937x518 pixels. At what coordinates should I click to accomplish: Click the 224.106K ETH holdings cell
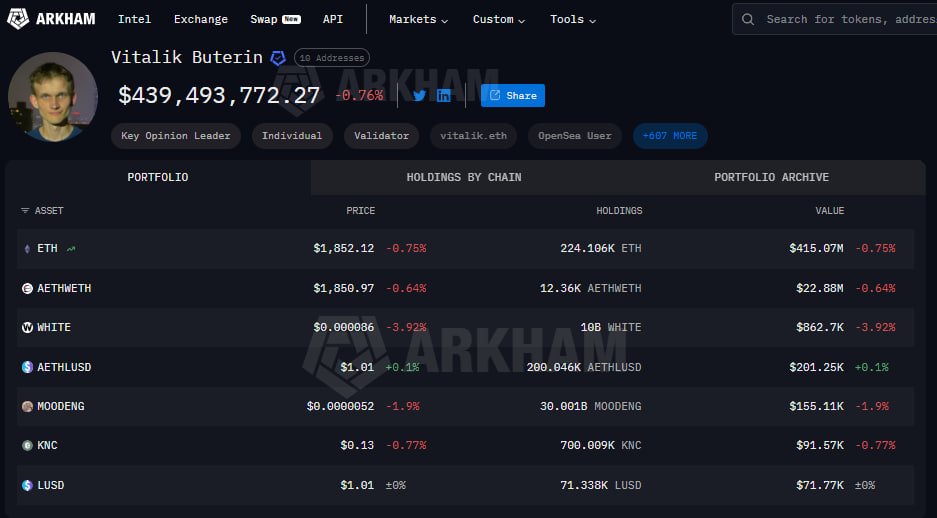coord(601,249)
